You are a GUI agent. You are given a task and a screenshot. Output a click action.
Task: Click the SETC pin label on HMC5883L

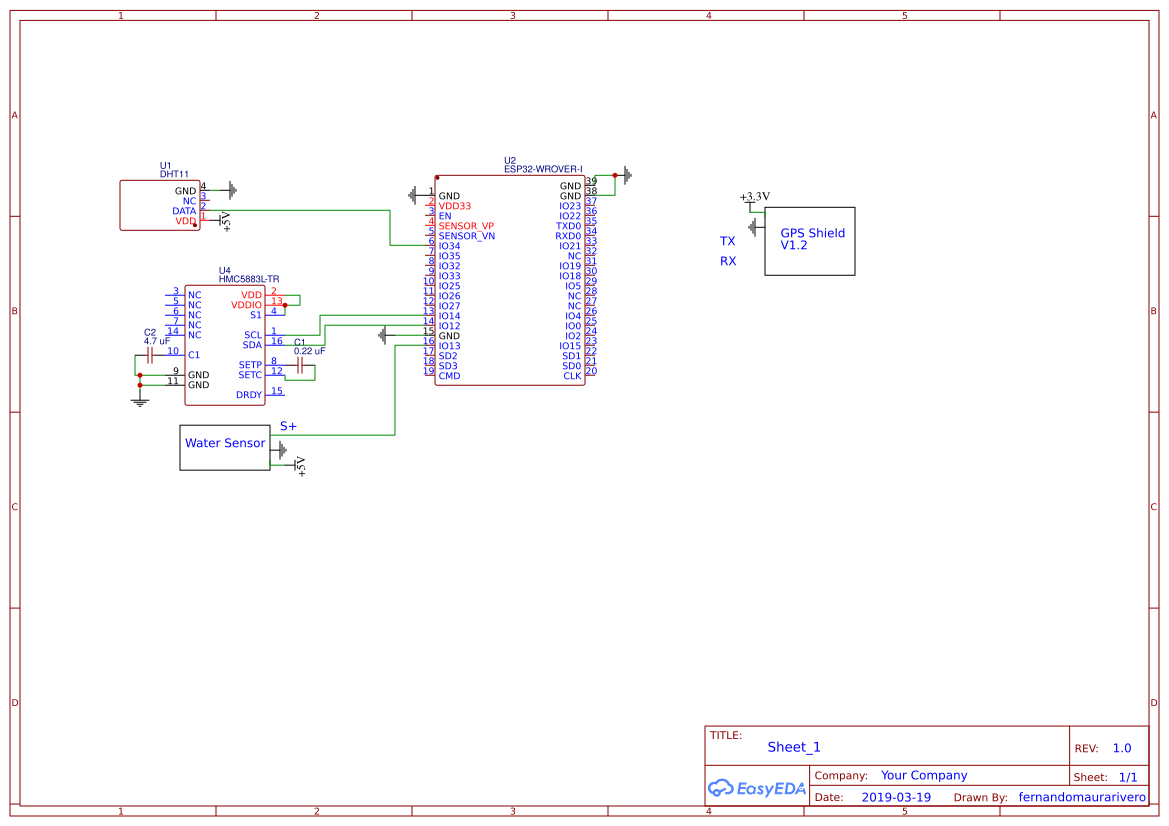[250, 375]
